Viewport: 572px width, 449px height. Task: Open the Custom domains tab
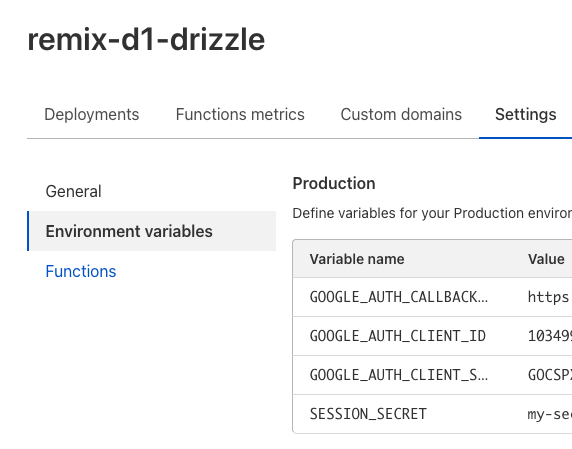[401, 115]
